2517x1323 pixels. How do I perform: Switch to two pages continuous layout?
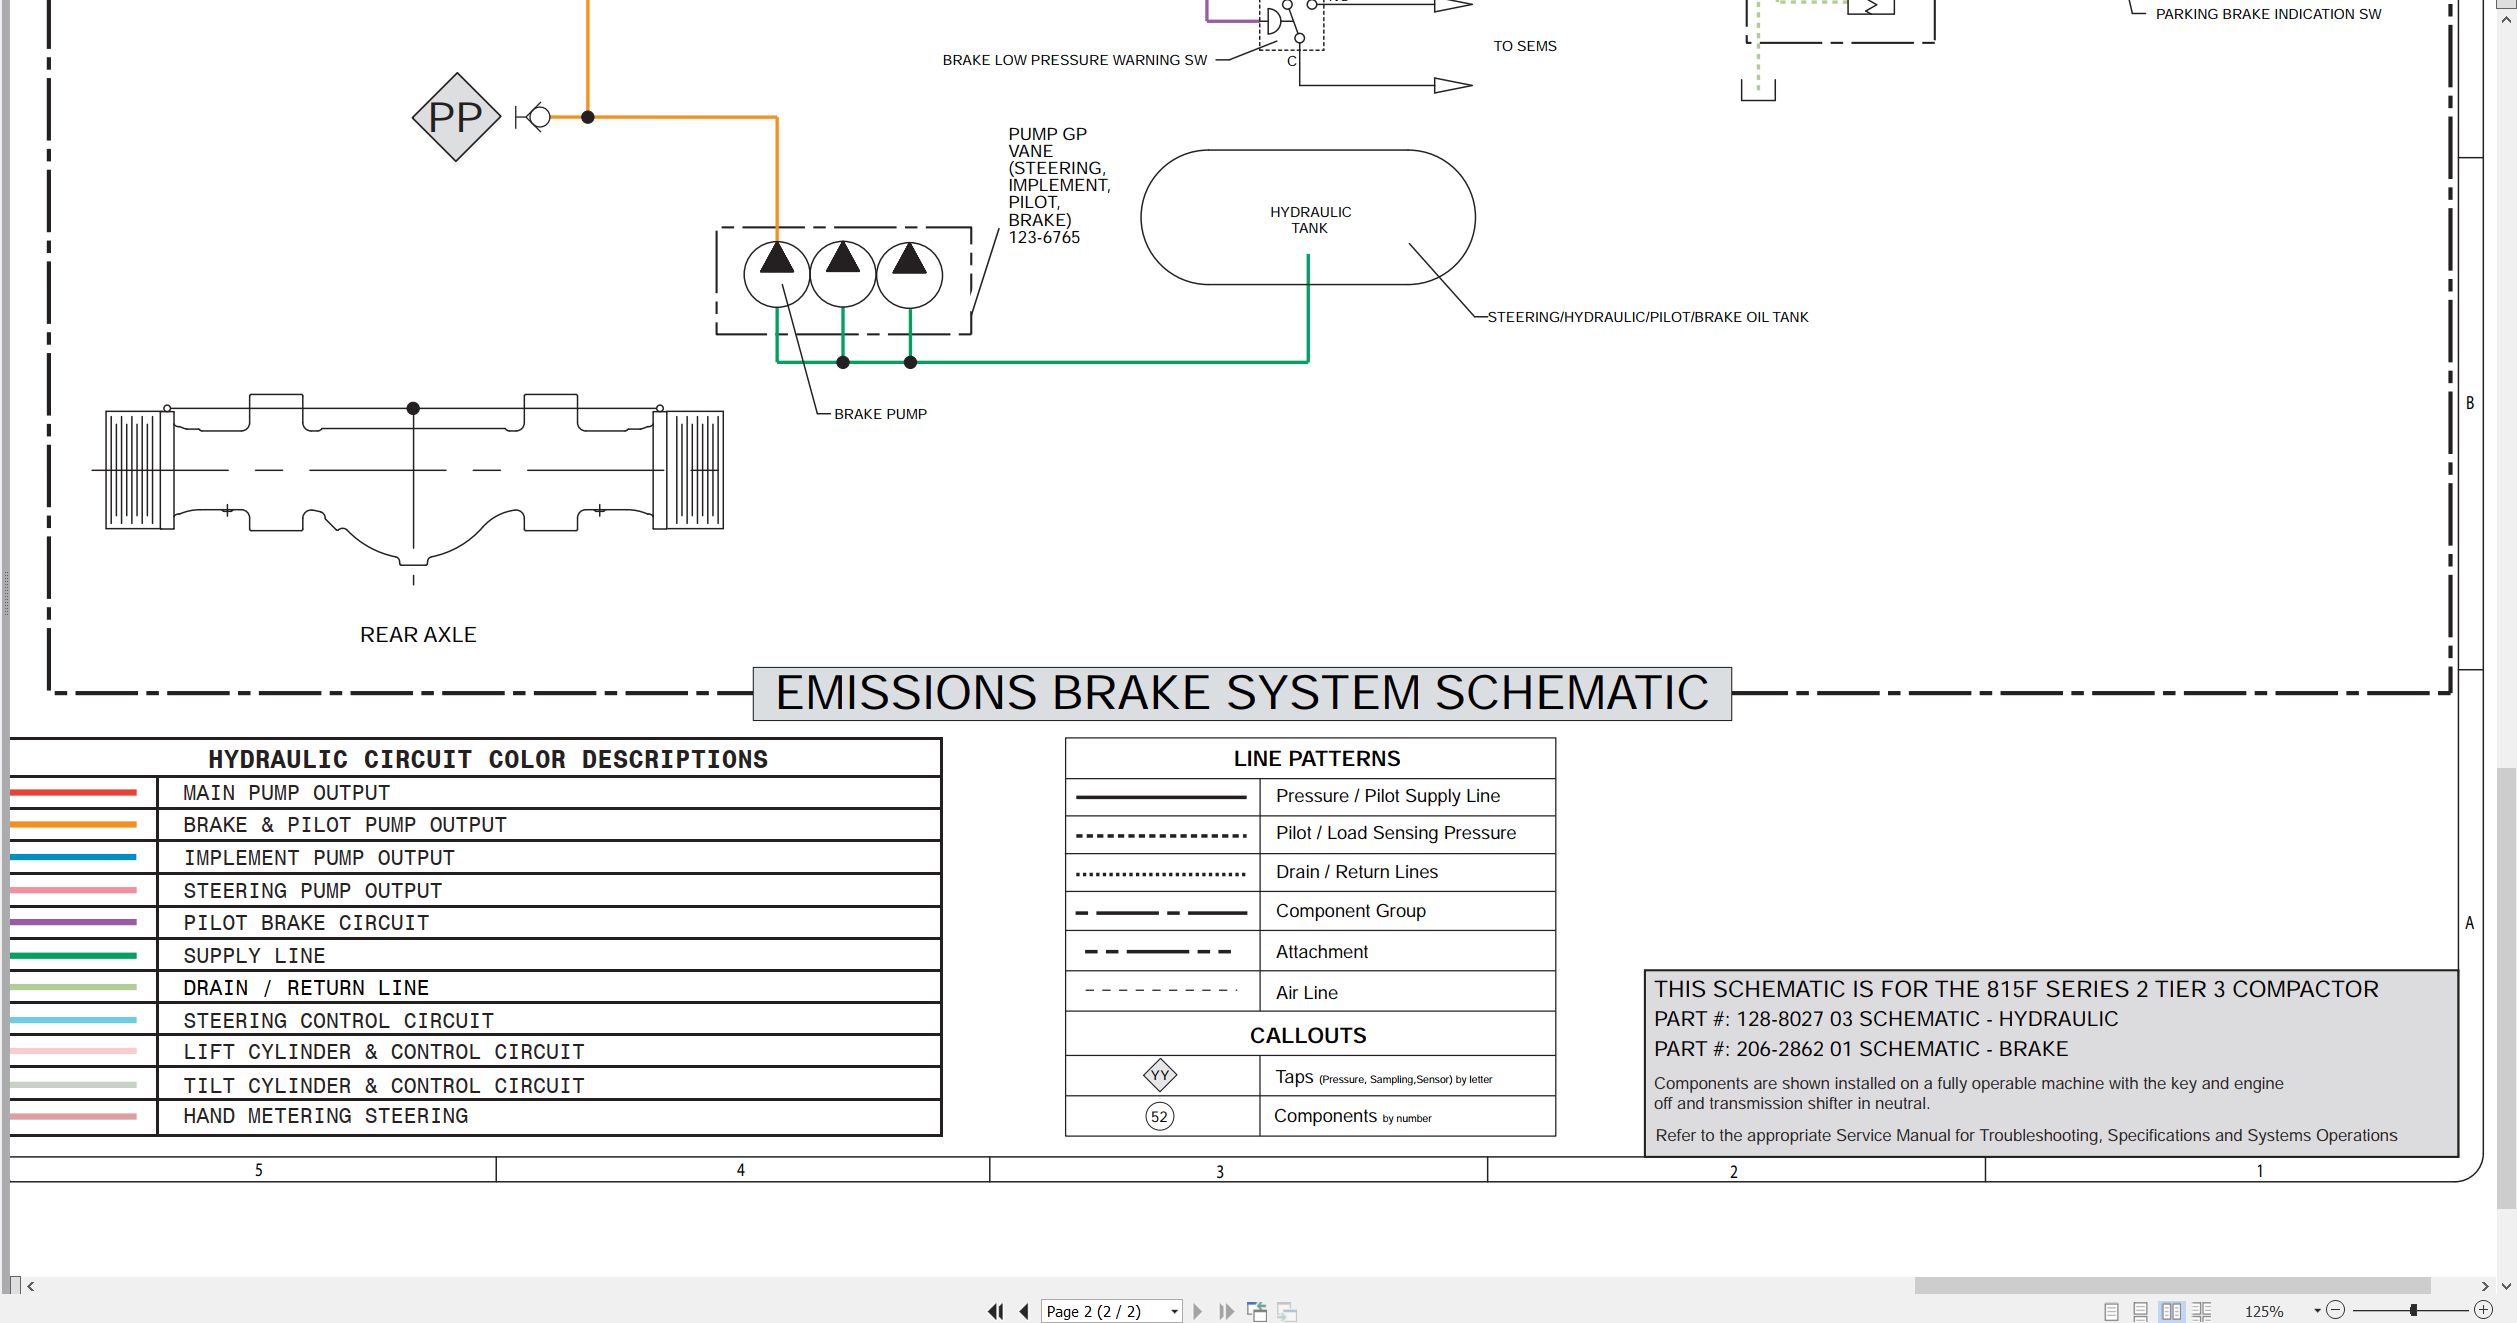[x=2201, y=1311]
